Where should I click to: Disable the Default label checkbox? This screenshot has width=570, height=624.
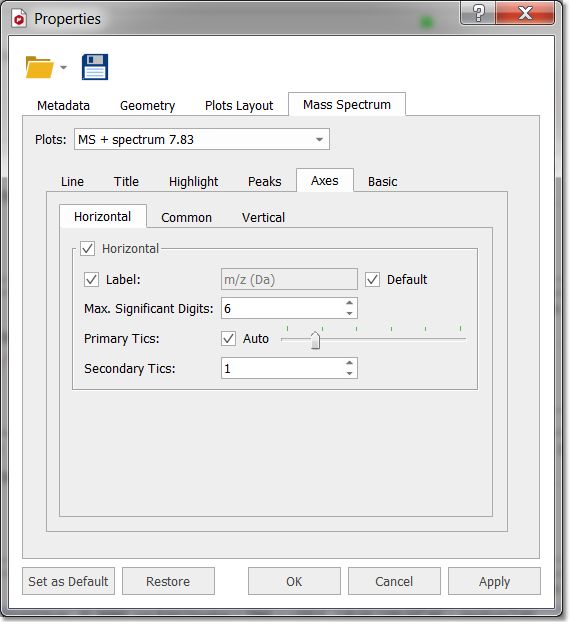point(373,279)
